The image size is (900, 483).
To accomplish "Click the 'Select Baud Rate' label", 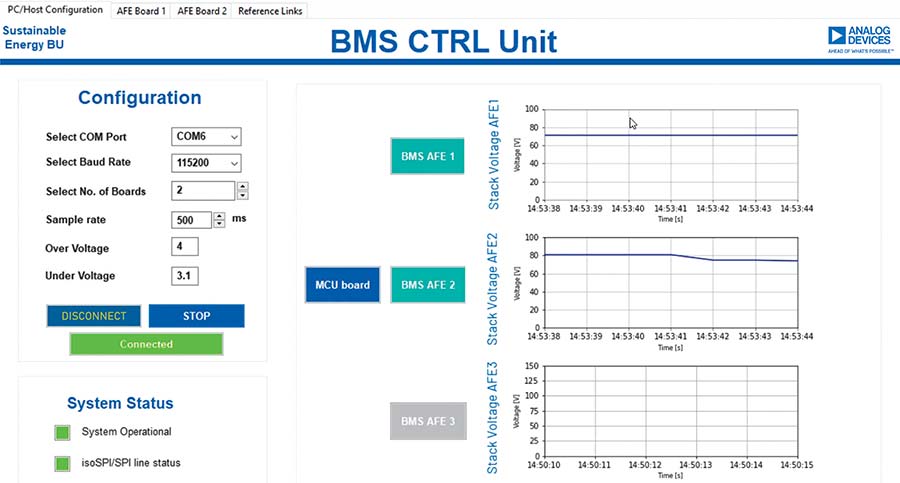I will tap(88, 162).
